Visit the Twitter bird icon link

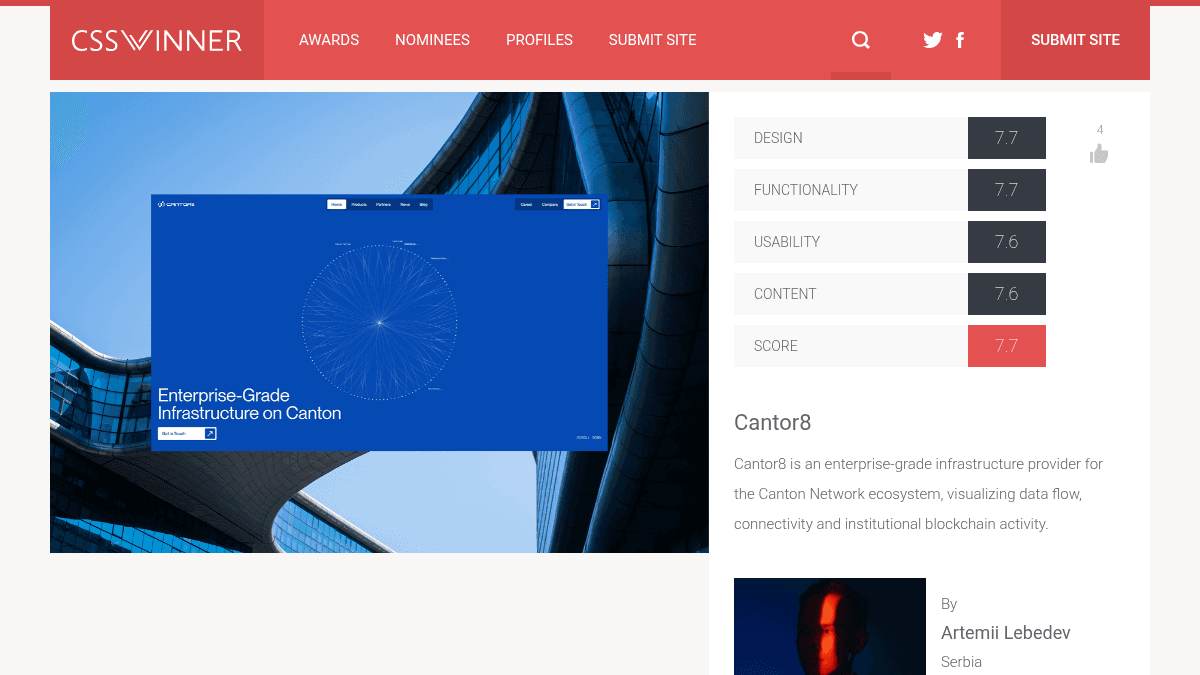(x=933, y=40)
